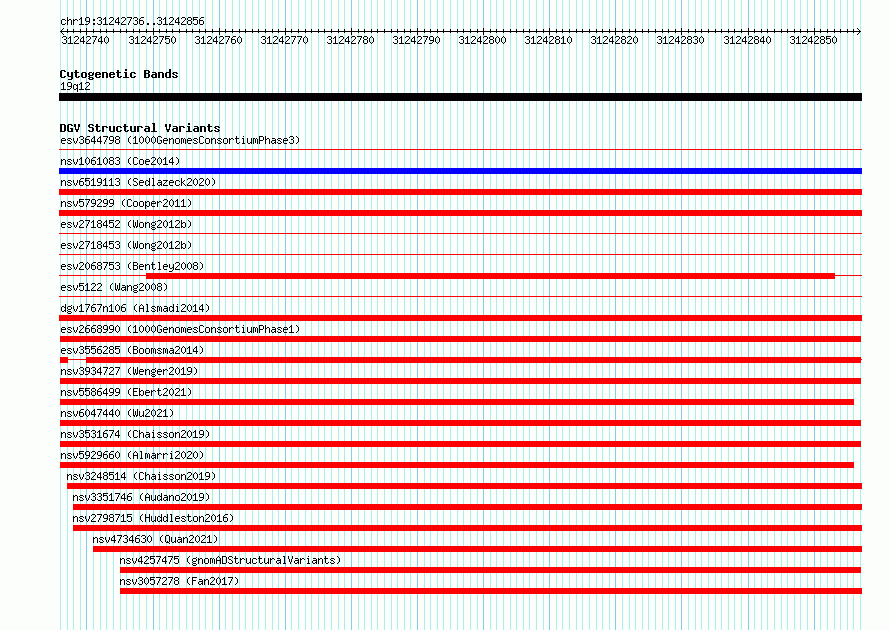The image size is (890, 630).
Task: Open esv2668990 (1000GenomesConsortiumPhase1) label
Action: click(180, 329)
